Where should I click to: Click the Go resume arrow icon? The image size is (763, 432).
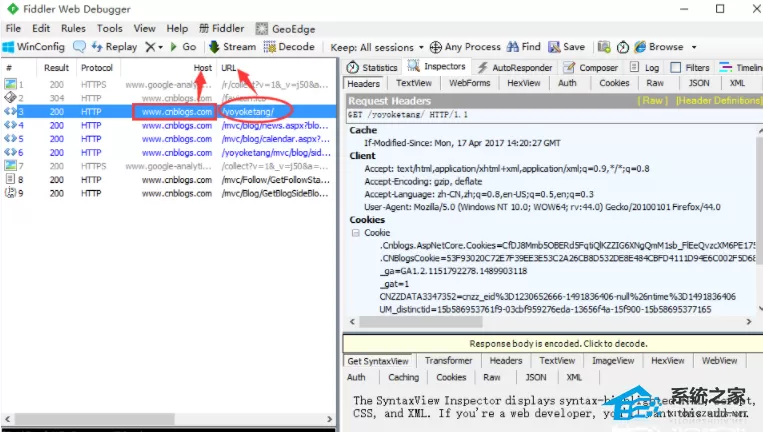click(x=174, y=47)
